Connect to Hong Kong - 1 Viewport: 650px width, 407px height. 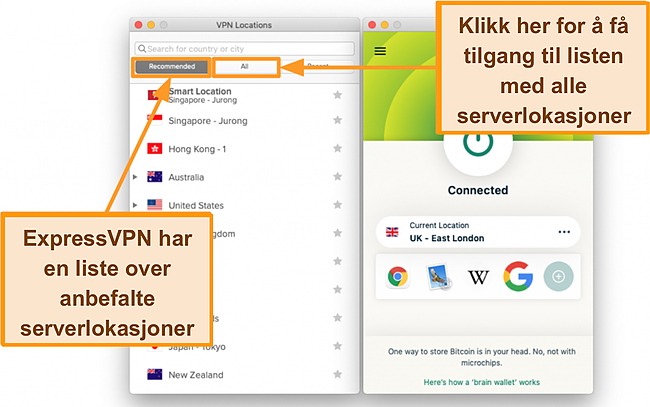(x=245, y=149)
